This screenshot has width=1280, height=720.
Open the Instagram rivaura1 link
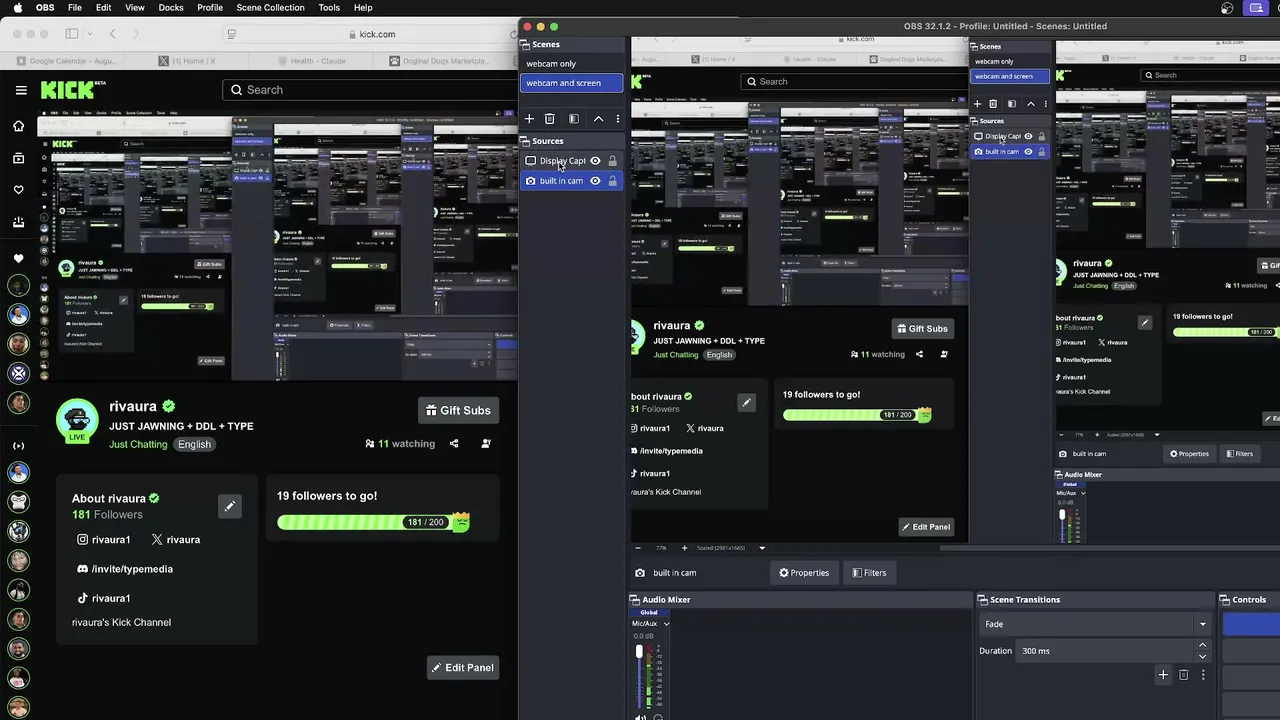(104, 540)
